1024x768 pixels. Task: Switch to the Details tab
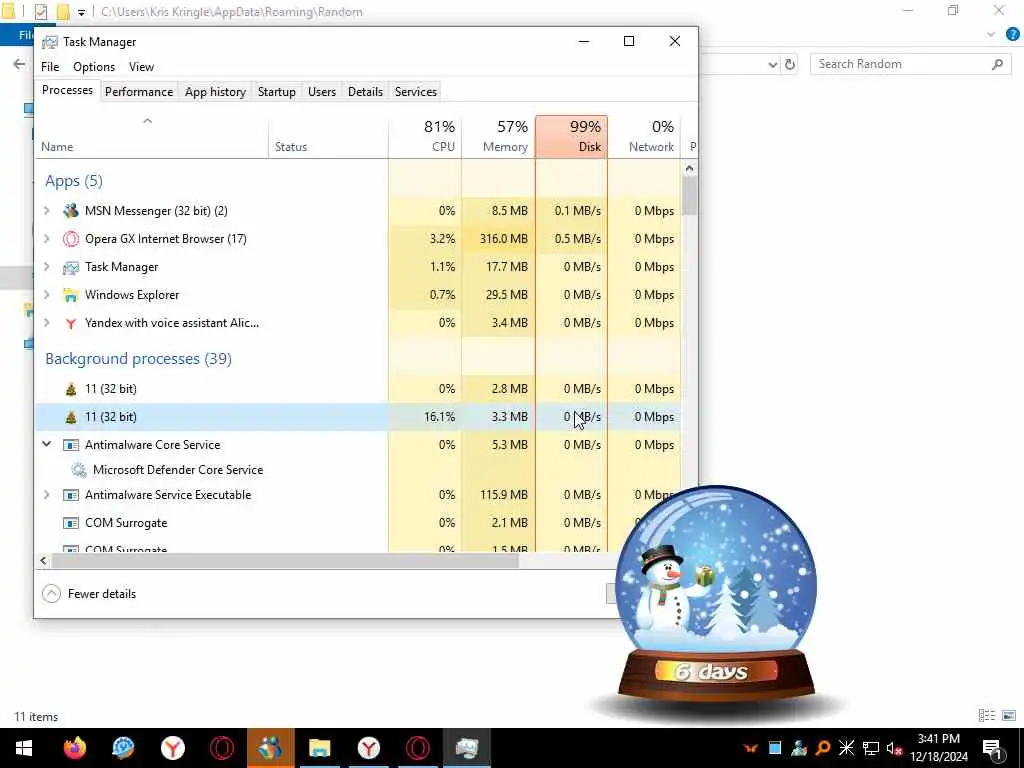click(365, 92)
